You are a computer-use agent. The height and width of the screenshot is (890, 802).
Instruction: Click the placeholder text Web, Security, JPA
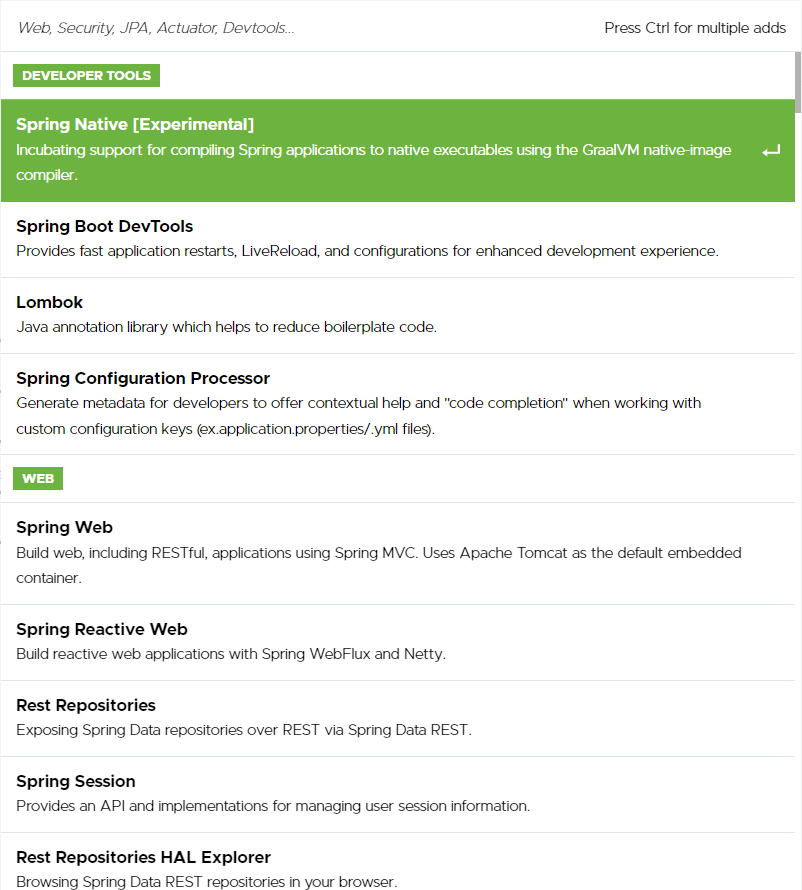click(155, 28)
